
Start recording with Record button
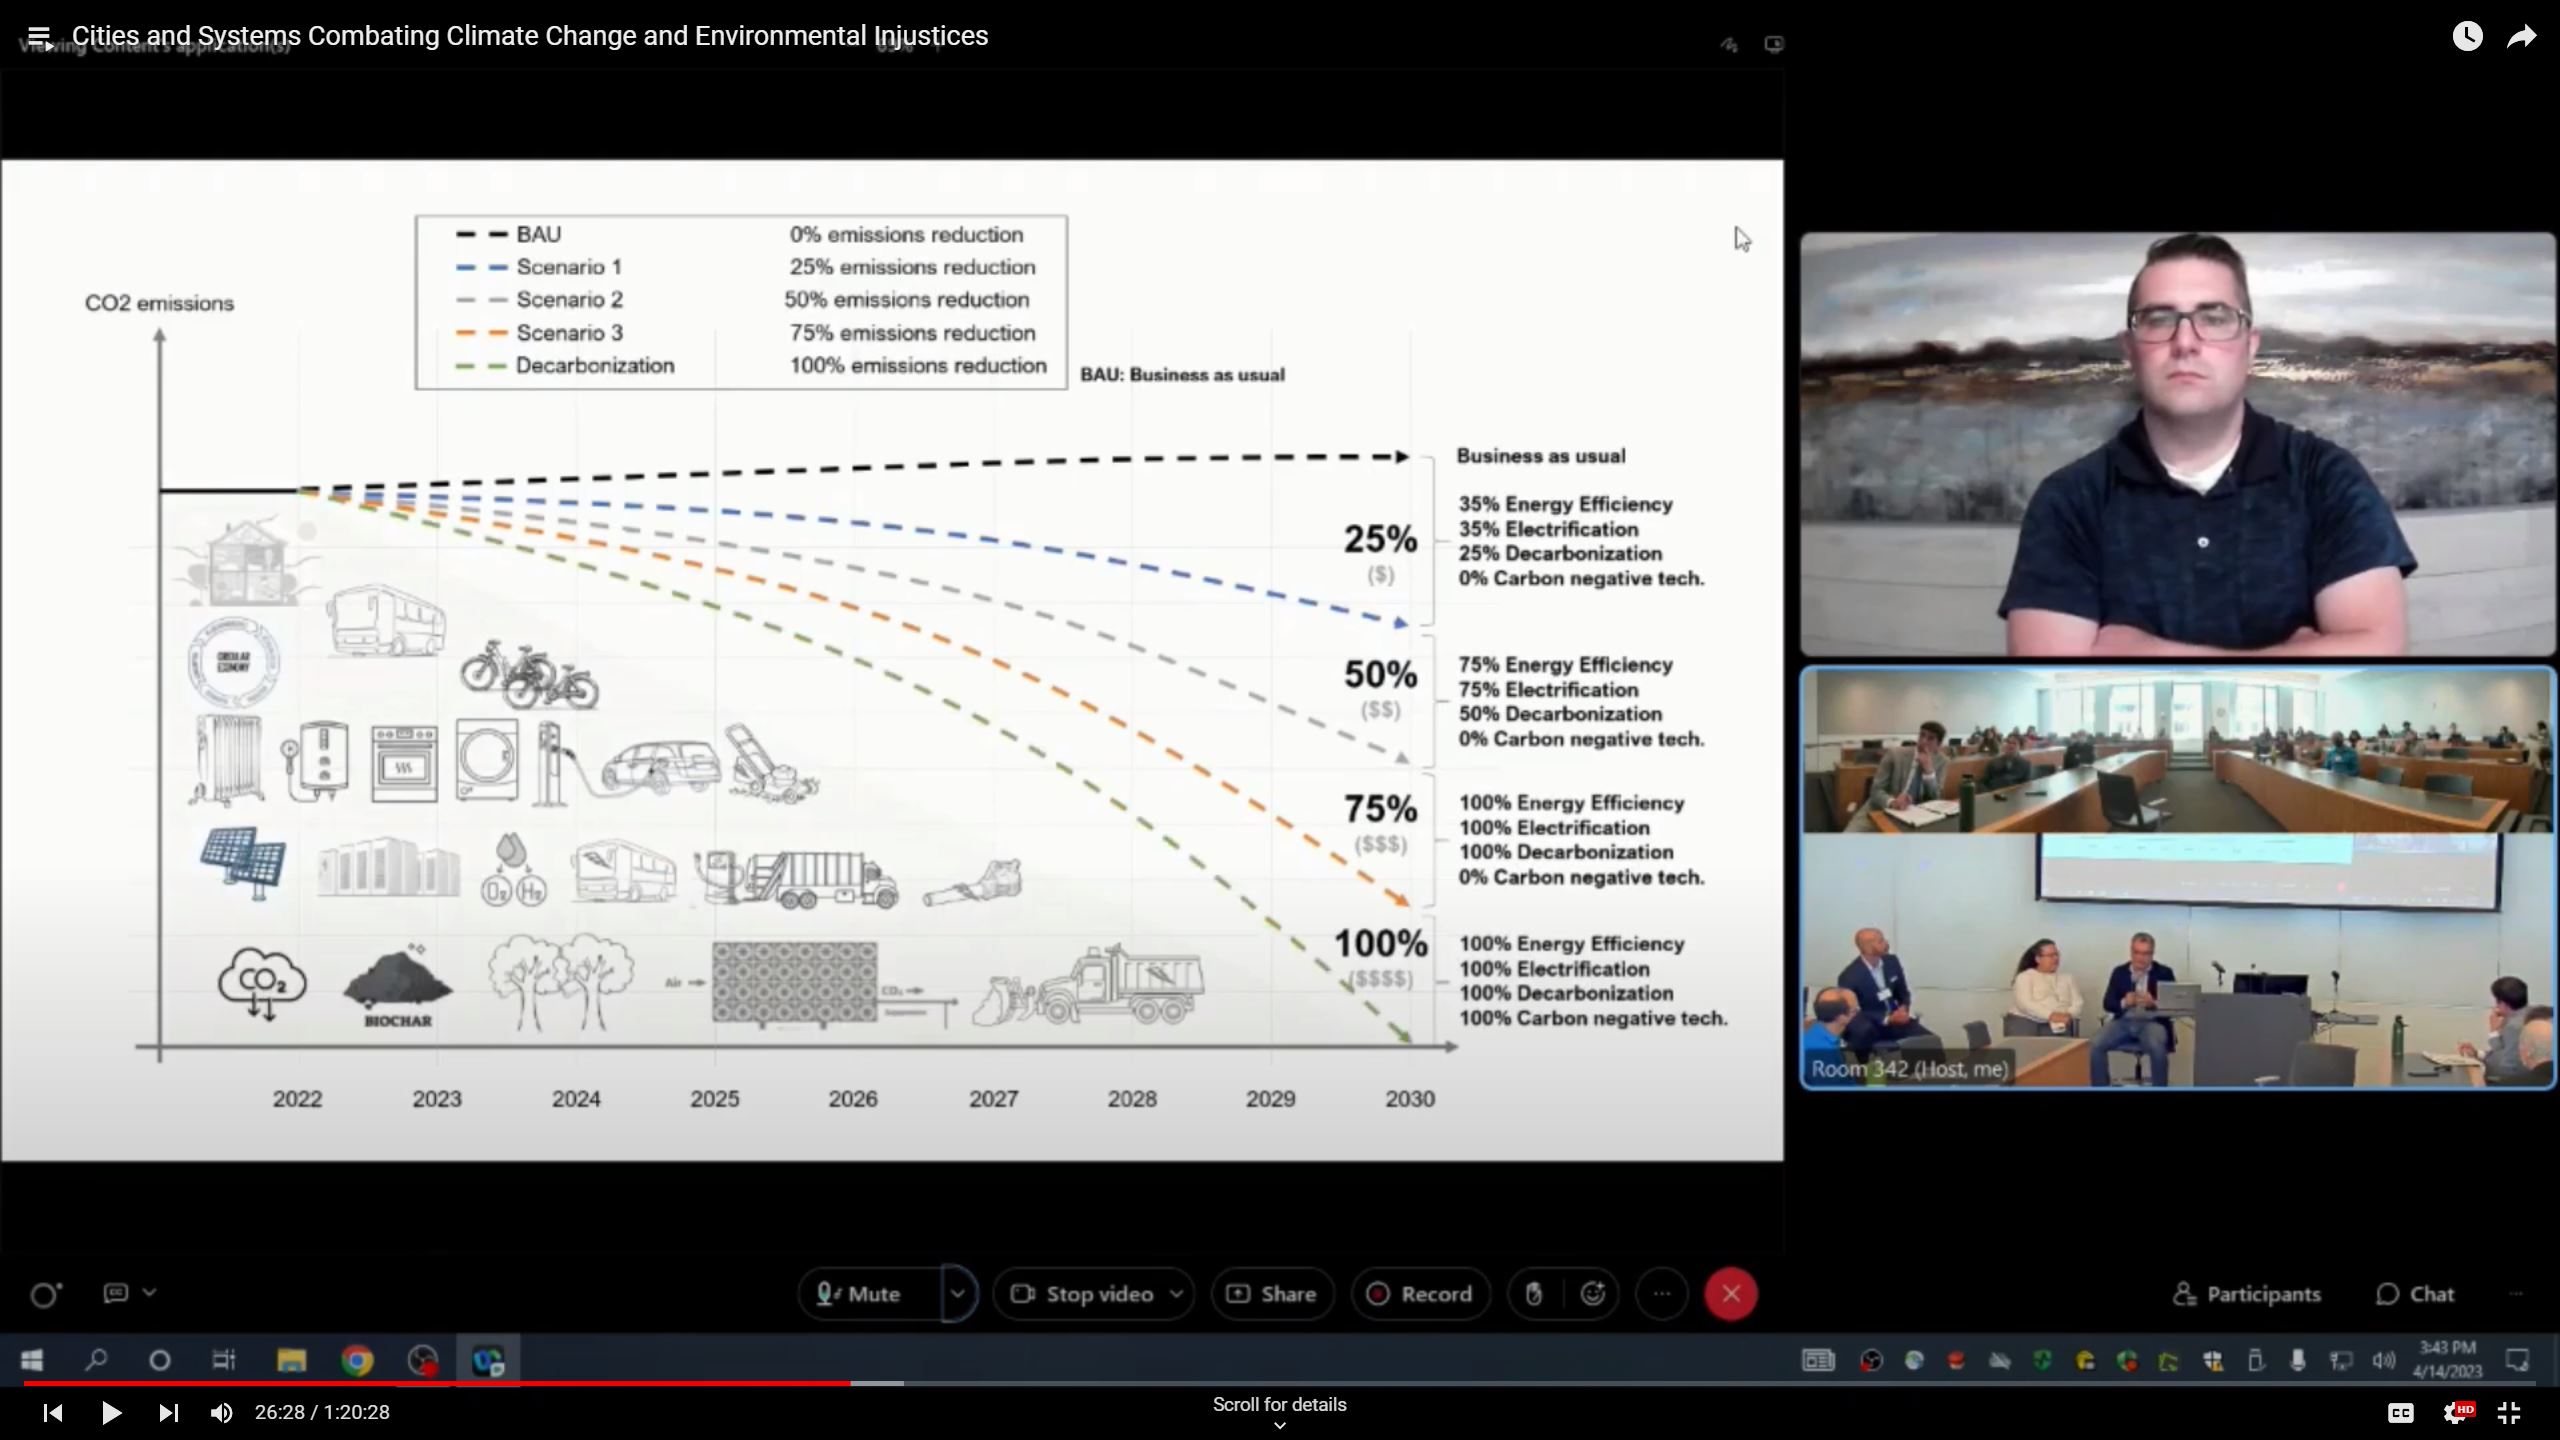pyautogui.click(x=1420, y=1294)
